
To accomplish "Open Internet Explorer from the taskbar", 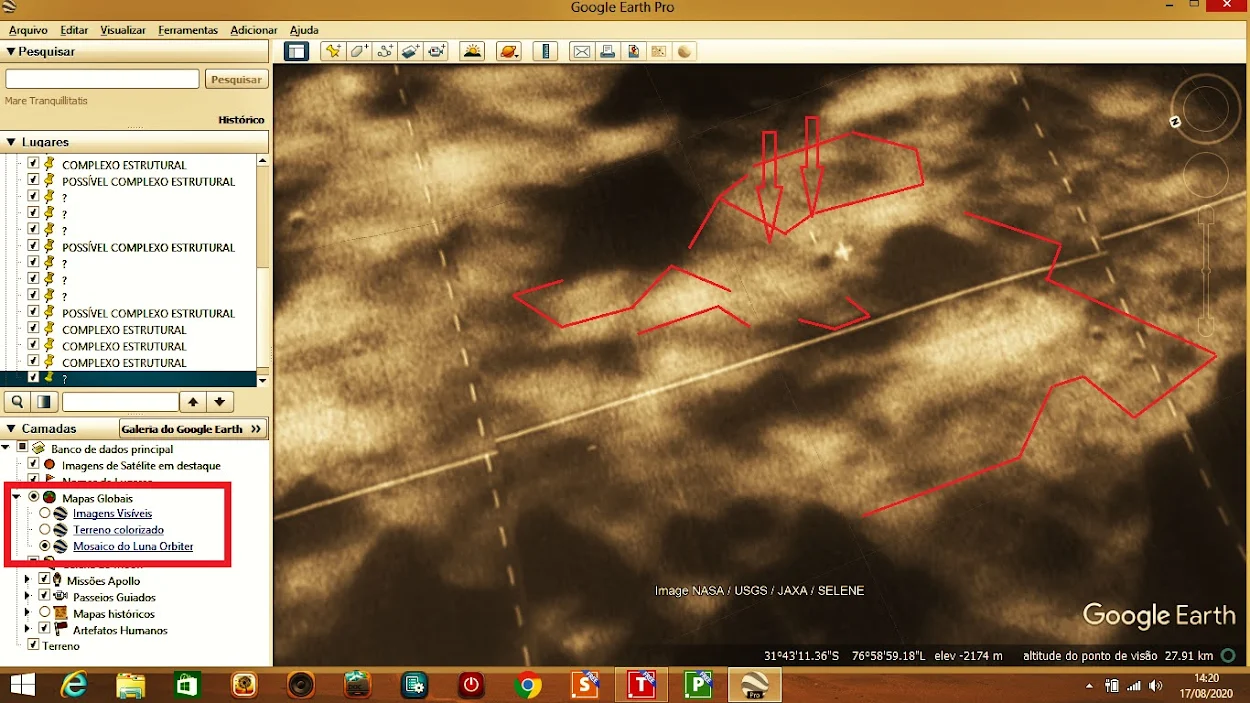I will (73, 686).
